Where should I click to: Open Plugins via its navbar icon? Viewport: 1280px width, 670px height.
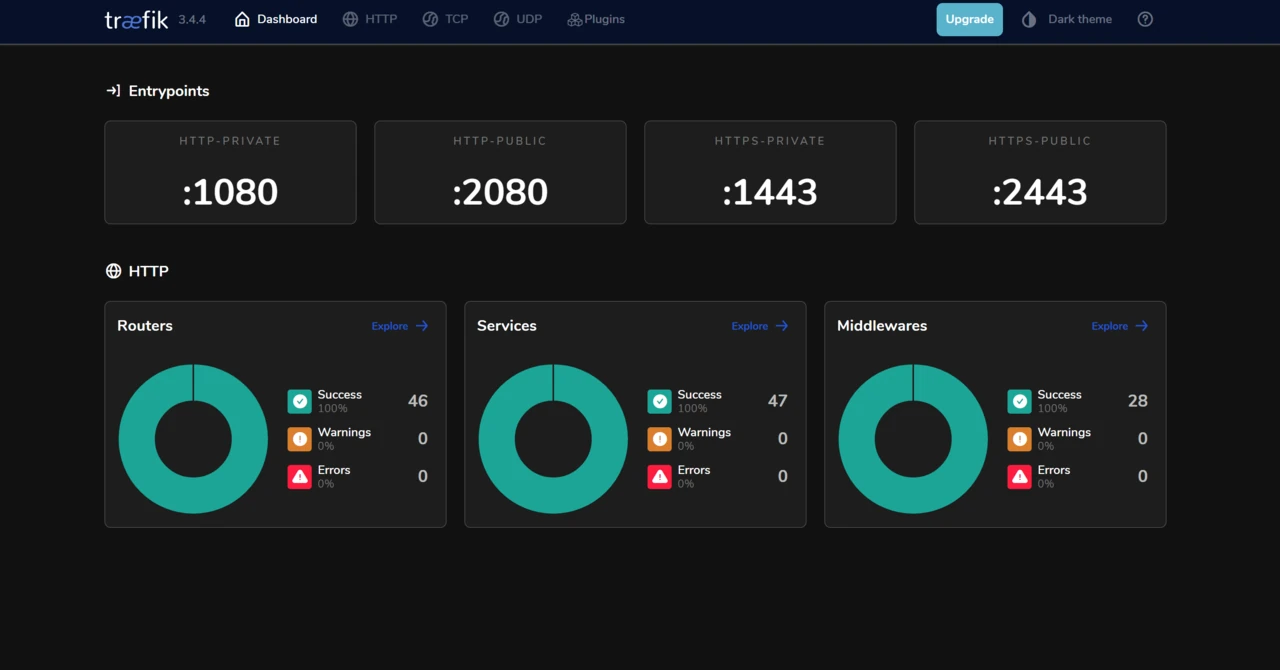(x=573, y=19)
